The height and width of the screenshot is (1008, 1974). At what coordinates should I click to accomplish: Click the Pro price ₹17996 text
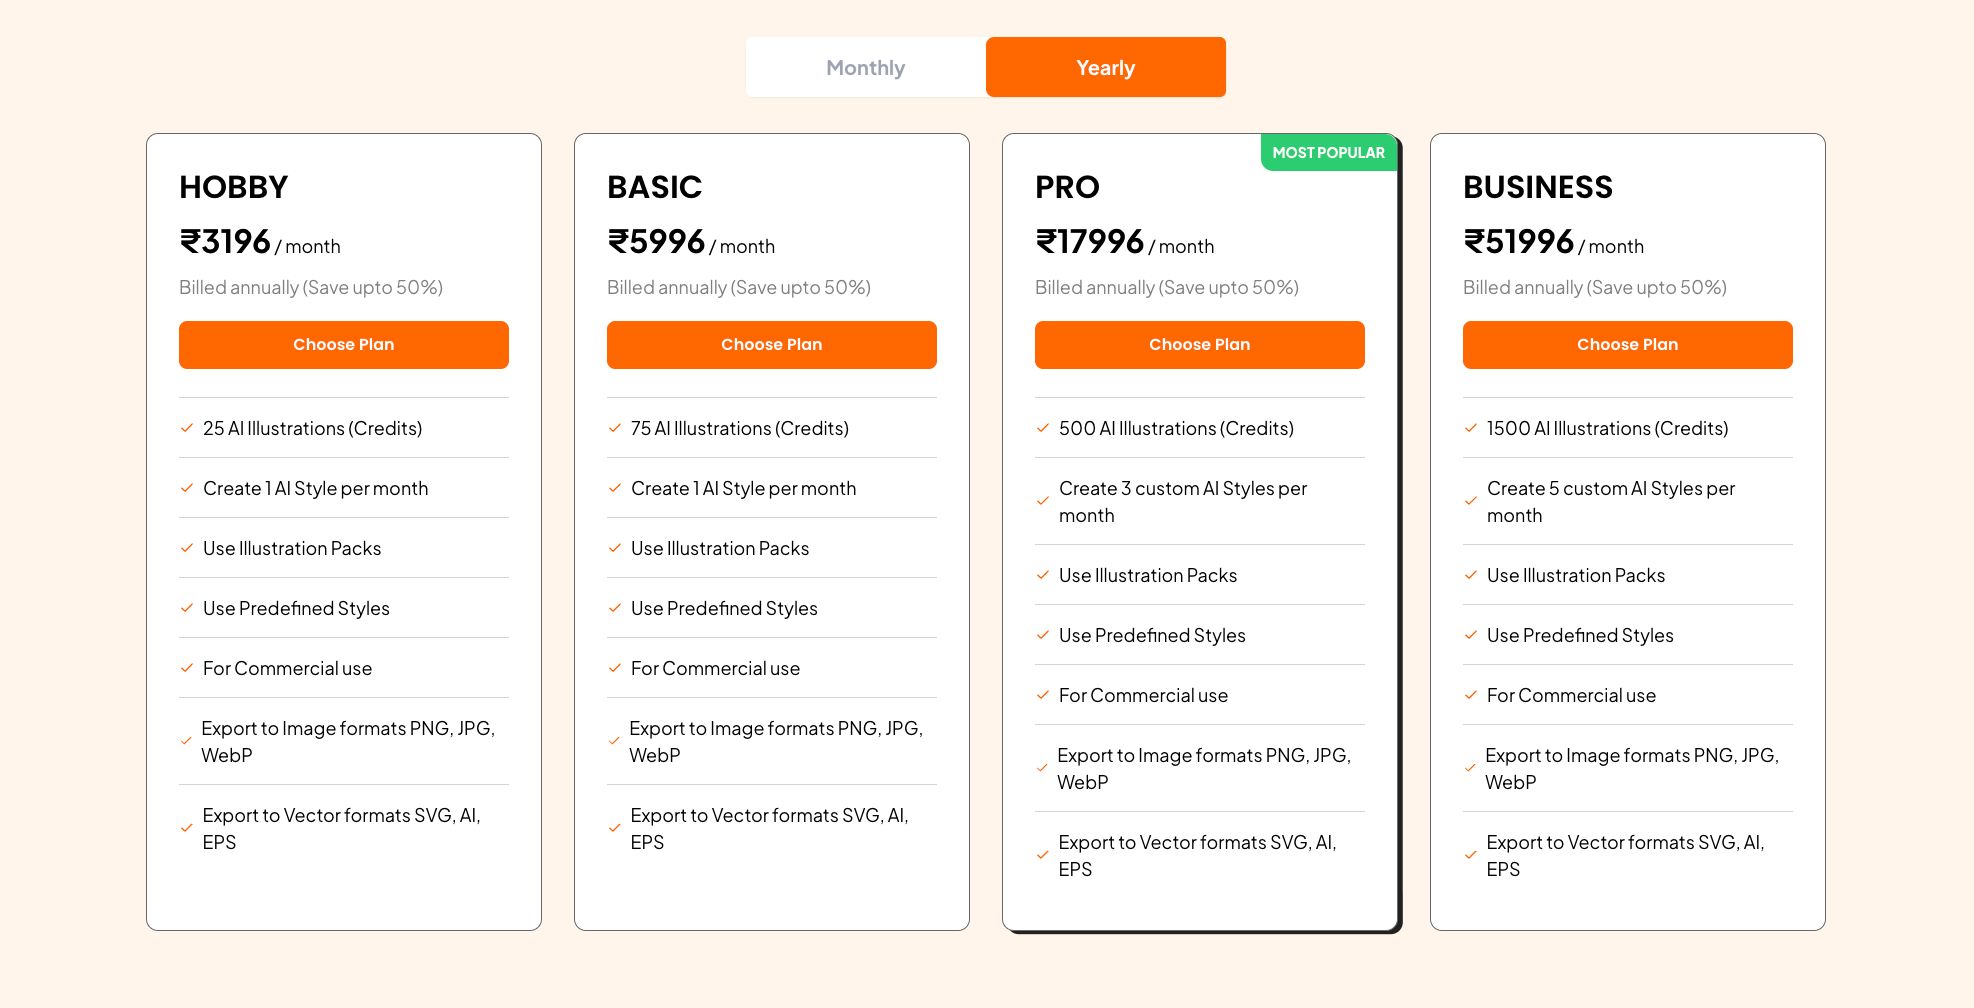[1089, 242]
